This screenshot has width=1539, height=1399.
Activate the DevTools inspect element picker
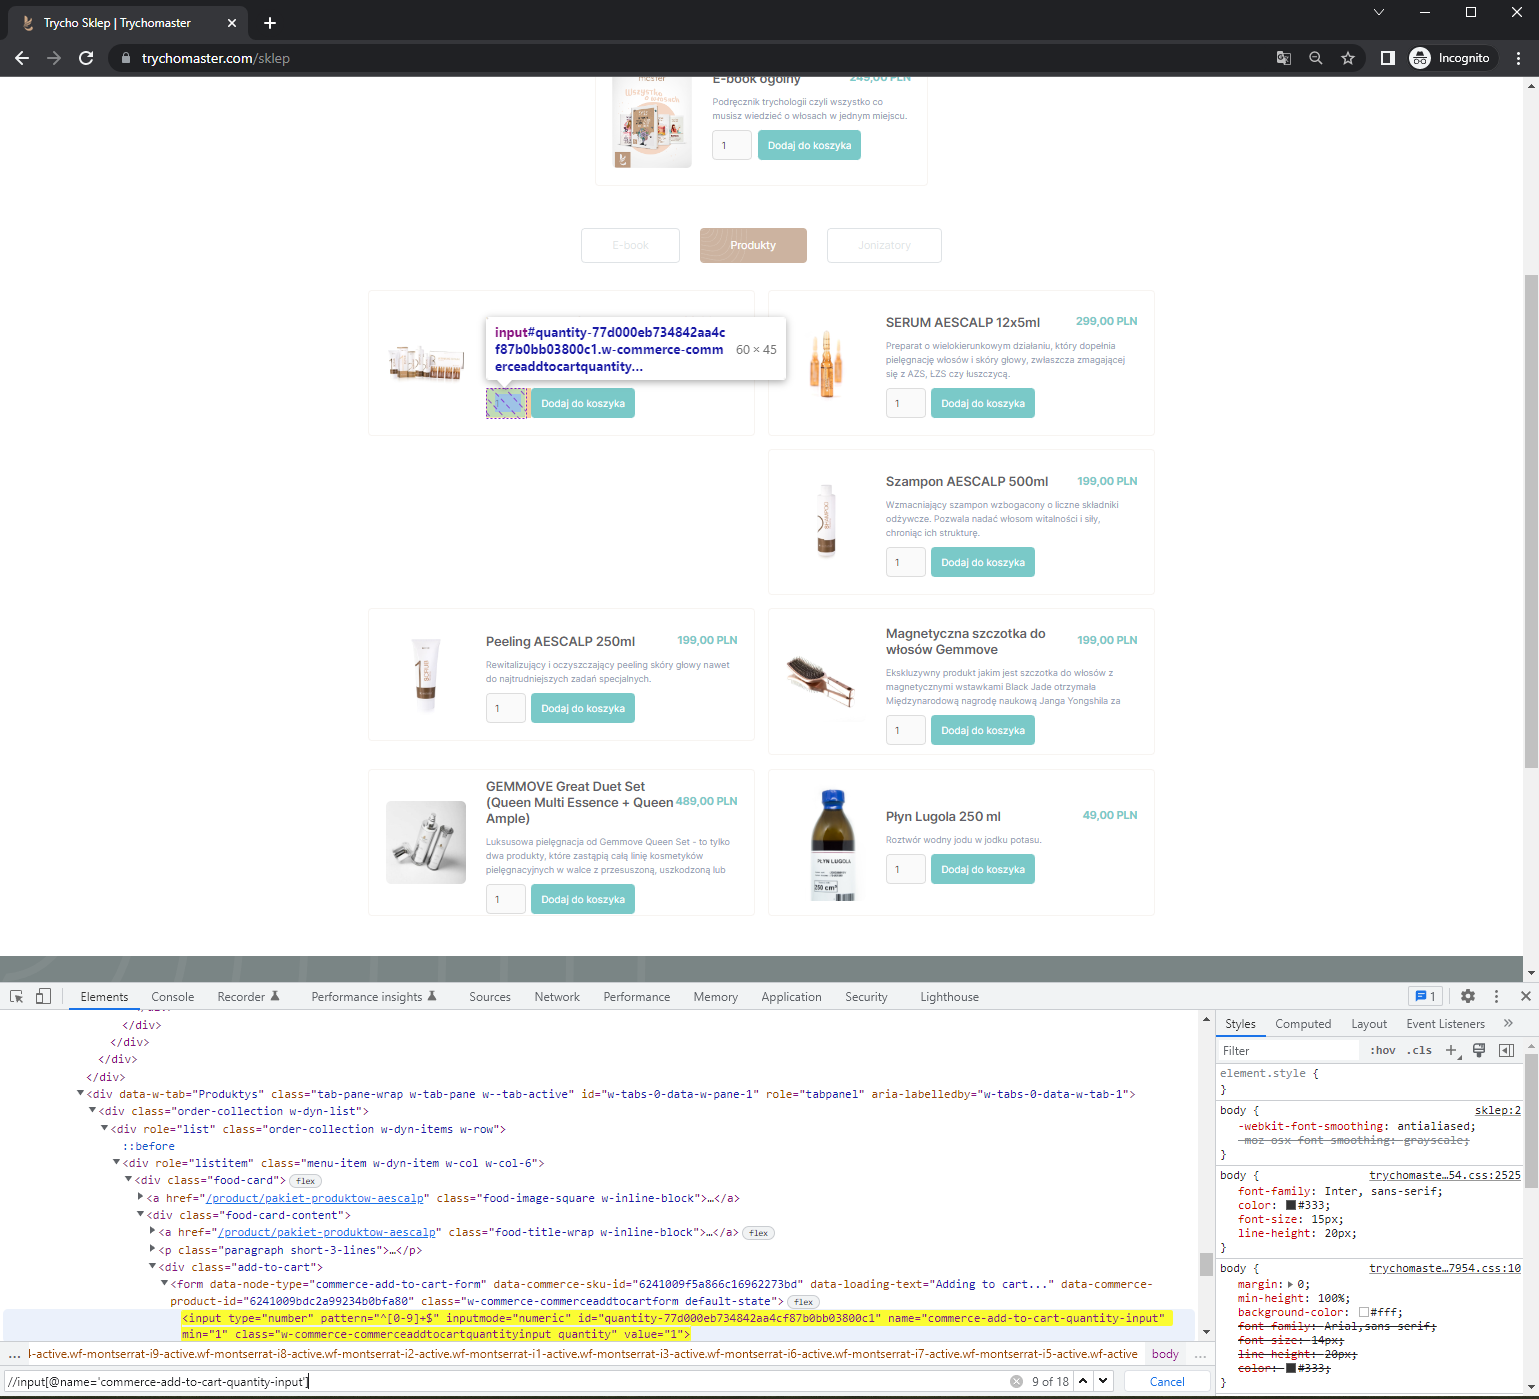point(16,996)
